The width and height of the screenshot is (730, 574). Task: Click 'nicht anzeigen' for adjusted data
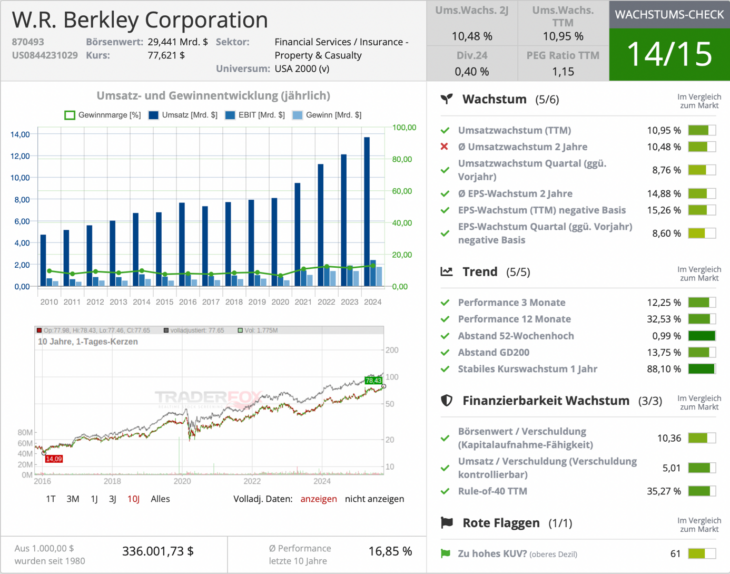coord(375,498)
